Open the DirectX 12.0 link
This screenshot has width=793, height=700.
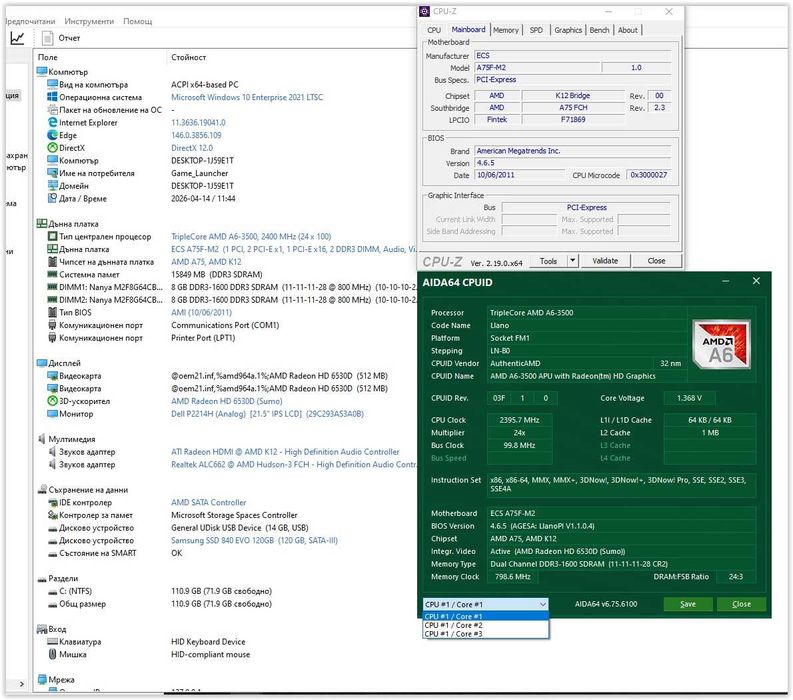tap(192, 148)
